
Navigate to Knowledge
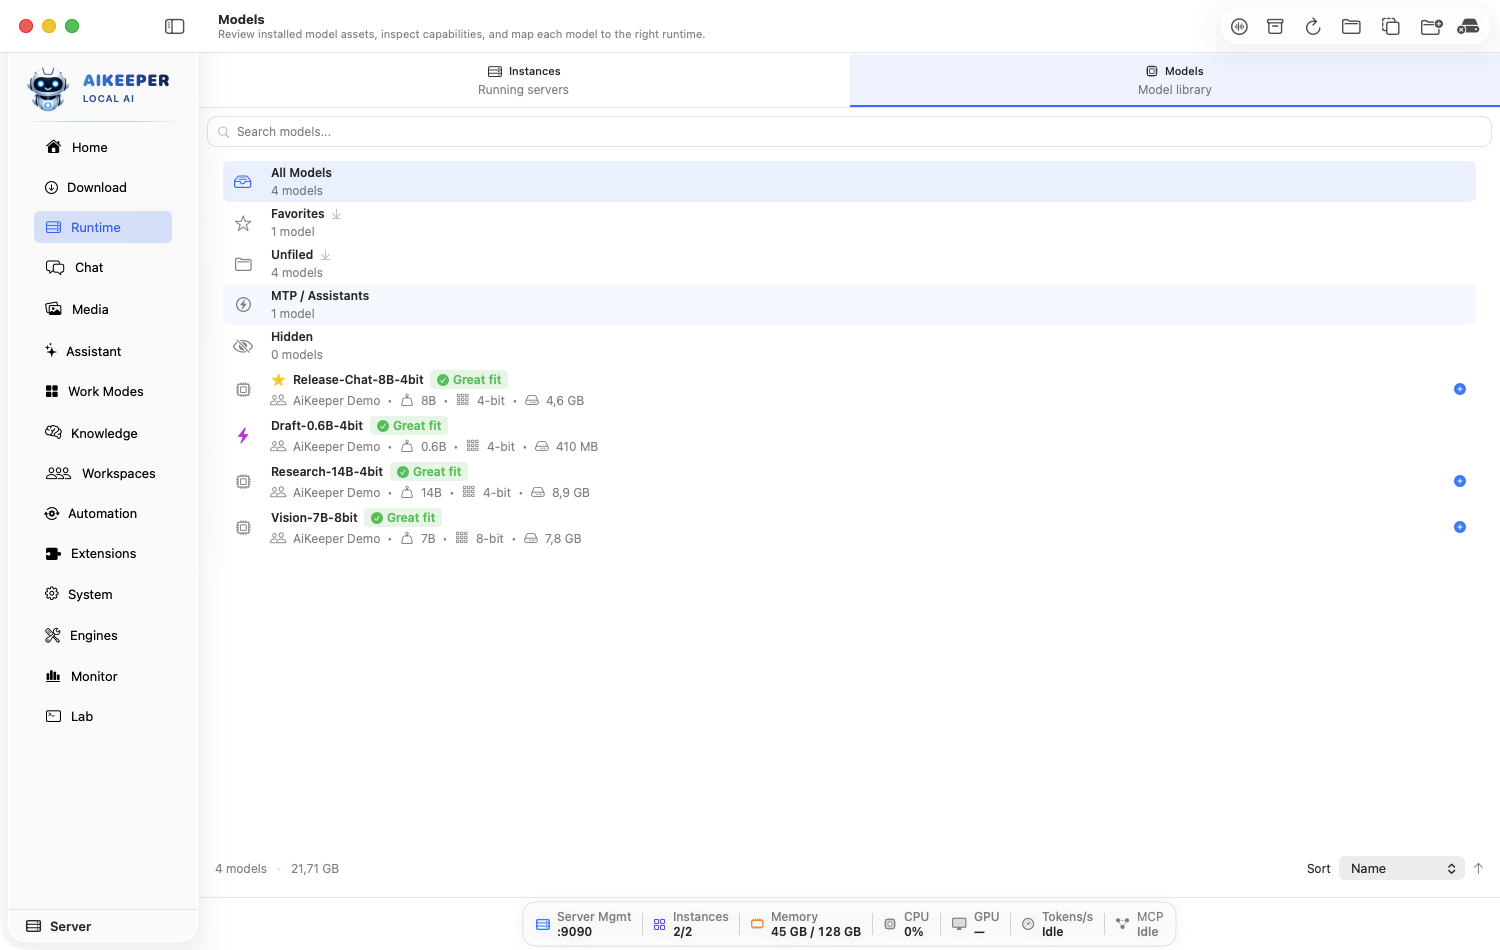point(103,433)
